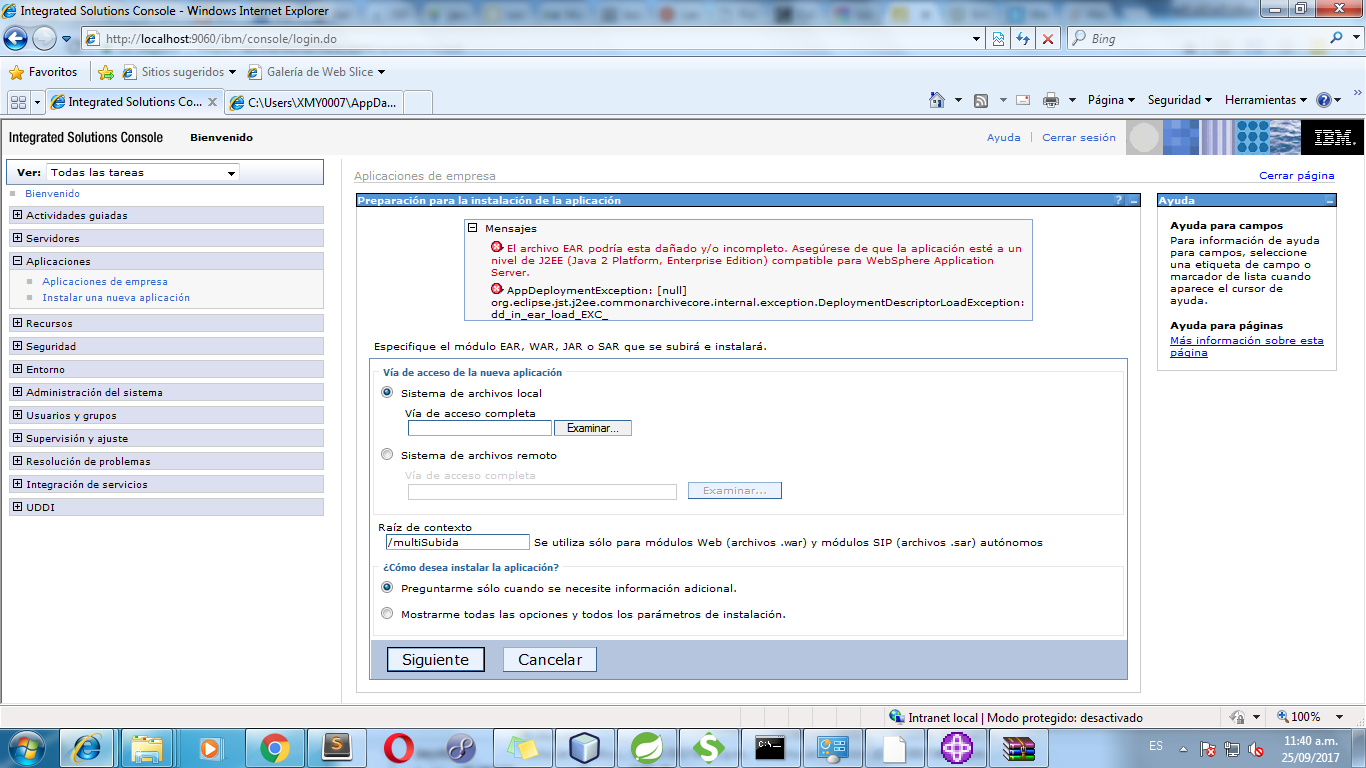Open Windows Explorer folder taskbar icon
This screenshot has height=768, width=1366.
147,747
